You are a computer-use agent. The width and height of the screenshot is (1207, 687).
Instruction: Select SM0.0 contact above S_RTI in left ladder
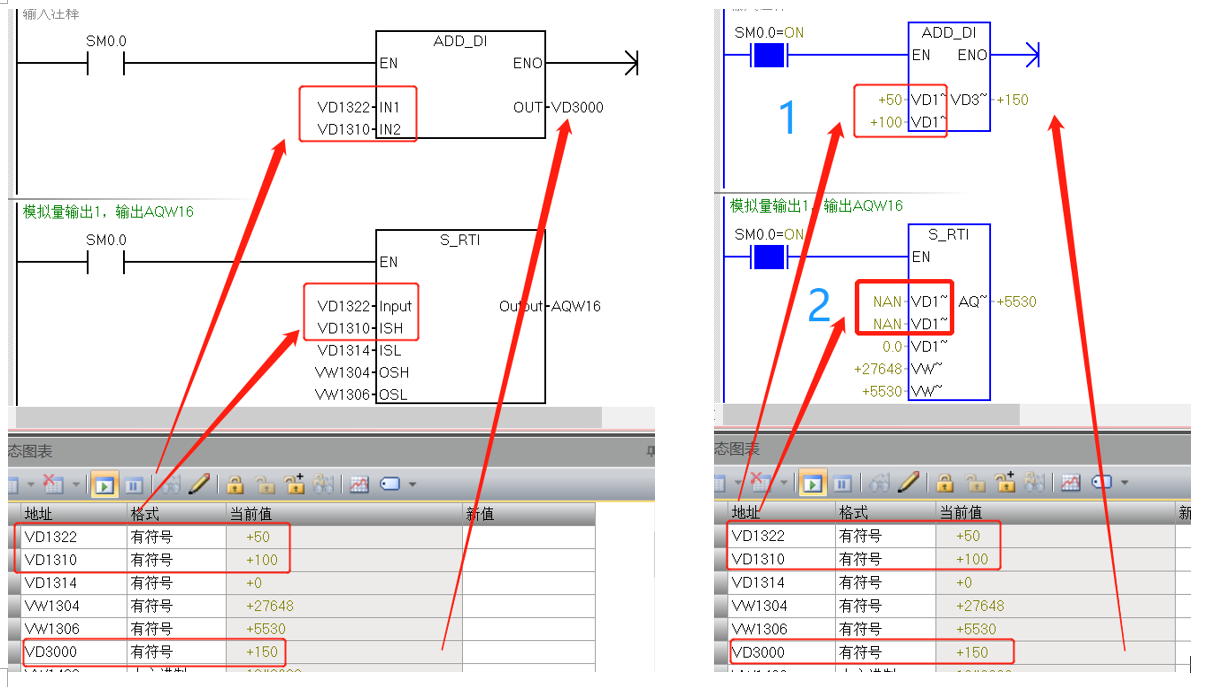pyautogui.click(x=105, y=263)
